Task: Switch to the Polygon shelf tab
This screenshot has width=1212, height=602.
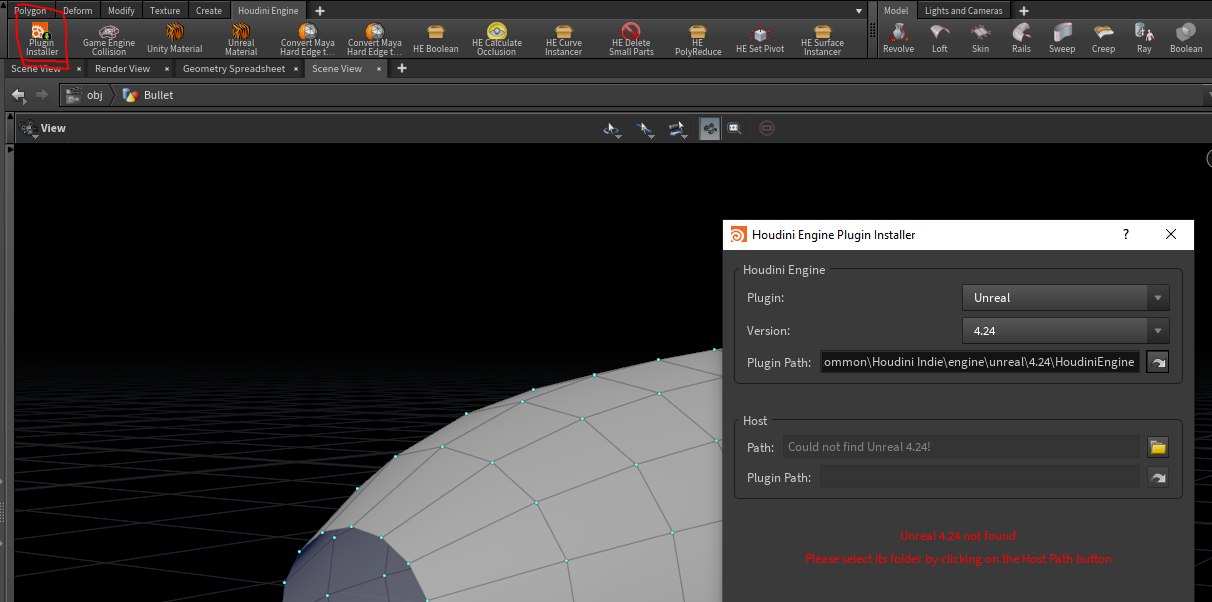Action: coord(29,10)
